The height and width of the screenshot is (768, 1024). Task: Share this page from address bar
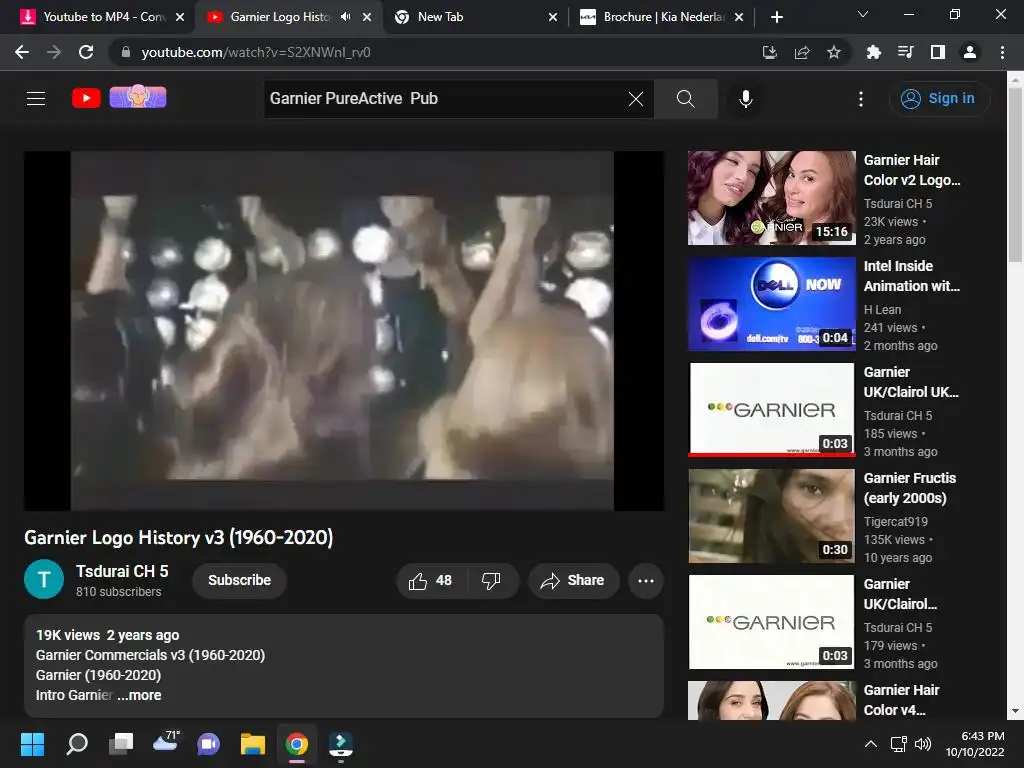(802, 52)
